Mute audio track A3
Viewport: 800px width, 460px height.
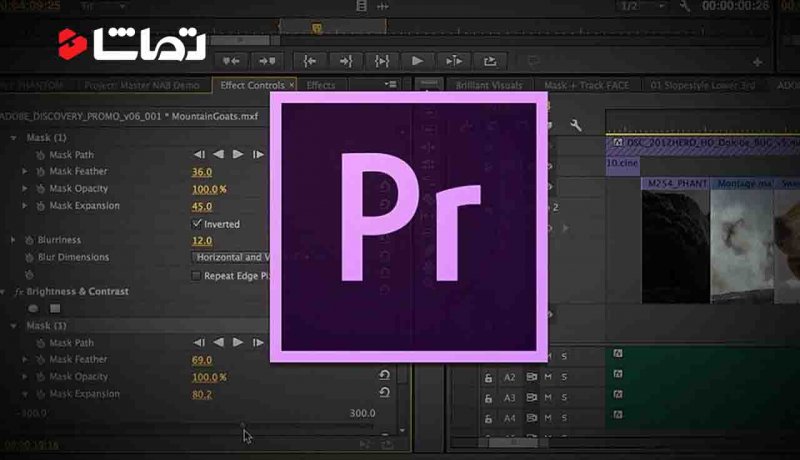tap(549, 398)
